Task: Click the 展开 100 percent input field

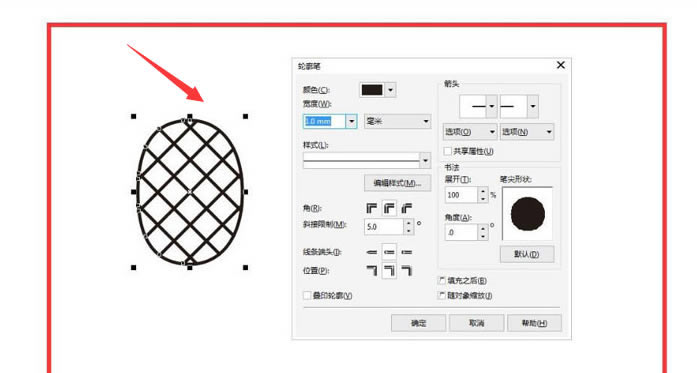Action: point(461,195)
